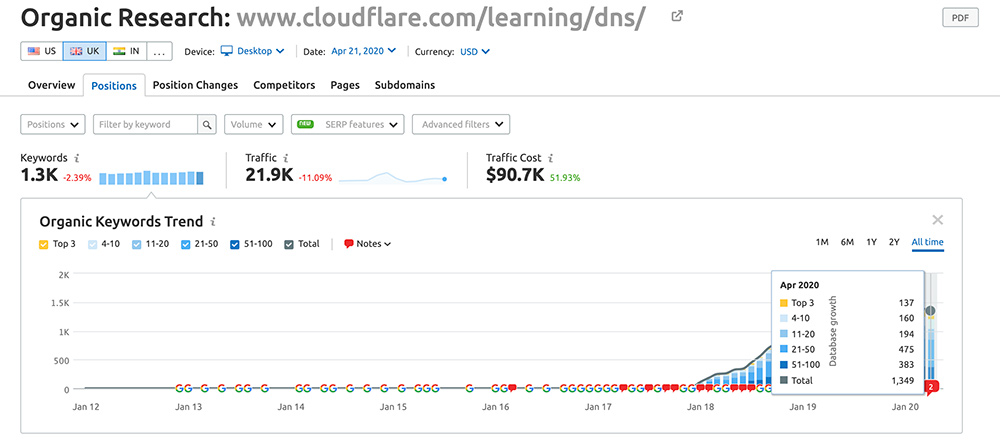This screenshot has width=1000, height=448.
Task: Toggle the 51-100 legend checkbox
Action: click(234, 244)
